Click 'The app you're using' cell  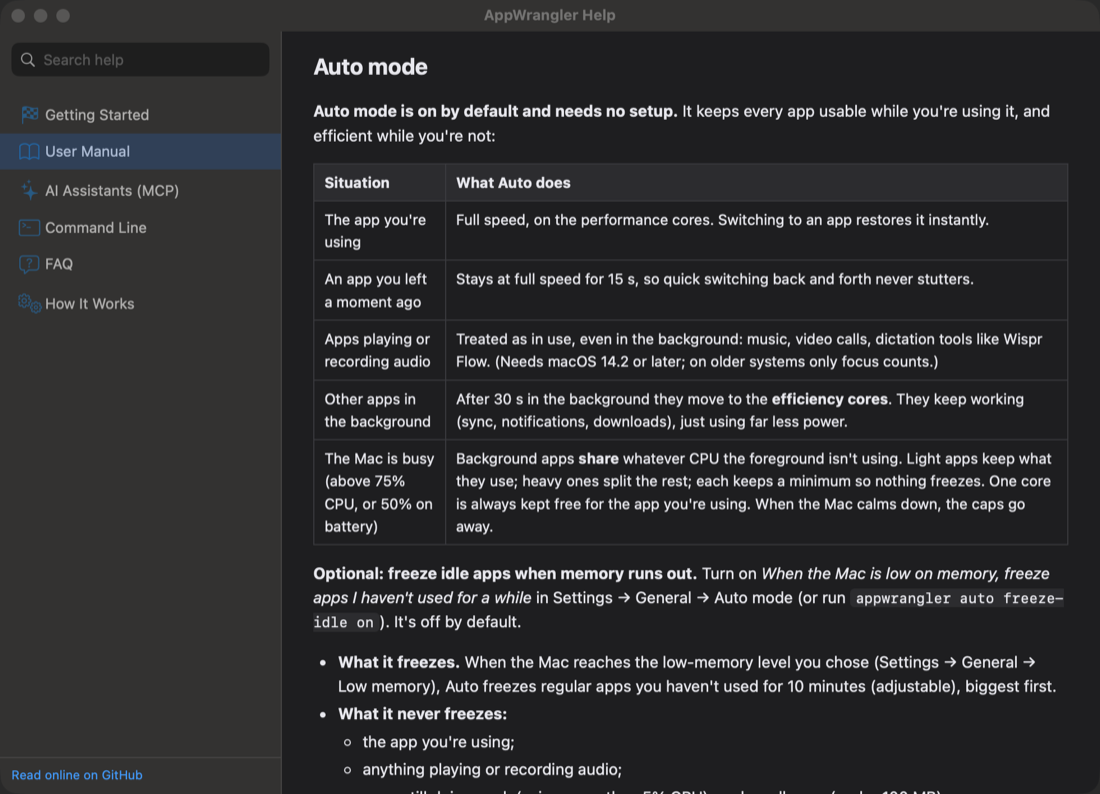[x=380, y=231]
